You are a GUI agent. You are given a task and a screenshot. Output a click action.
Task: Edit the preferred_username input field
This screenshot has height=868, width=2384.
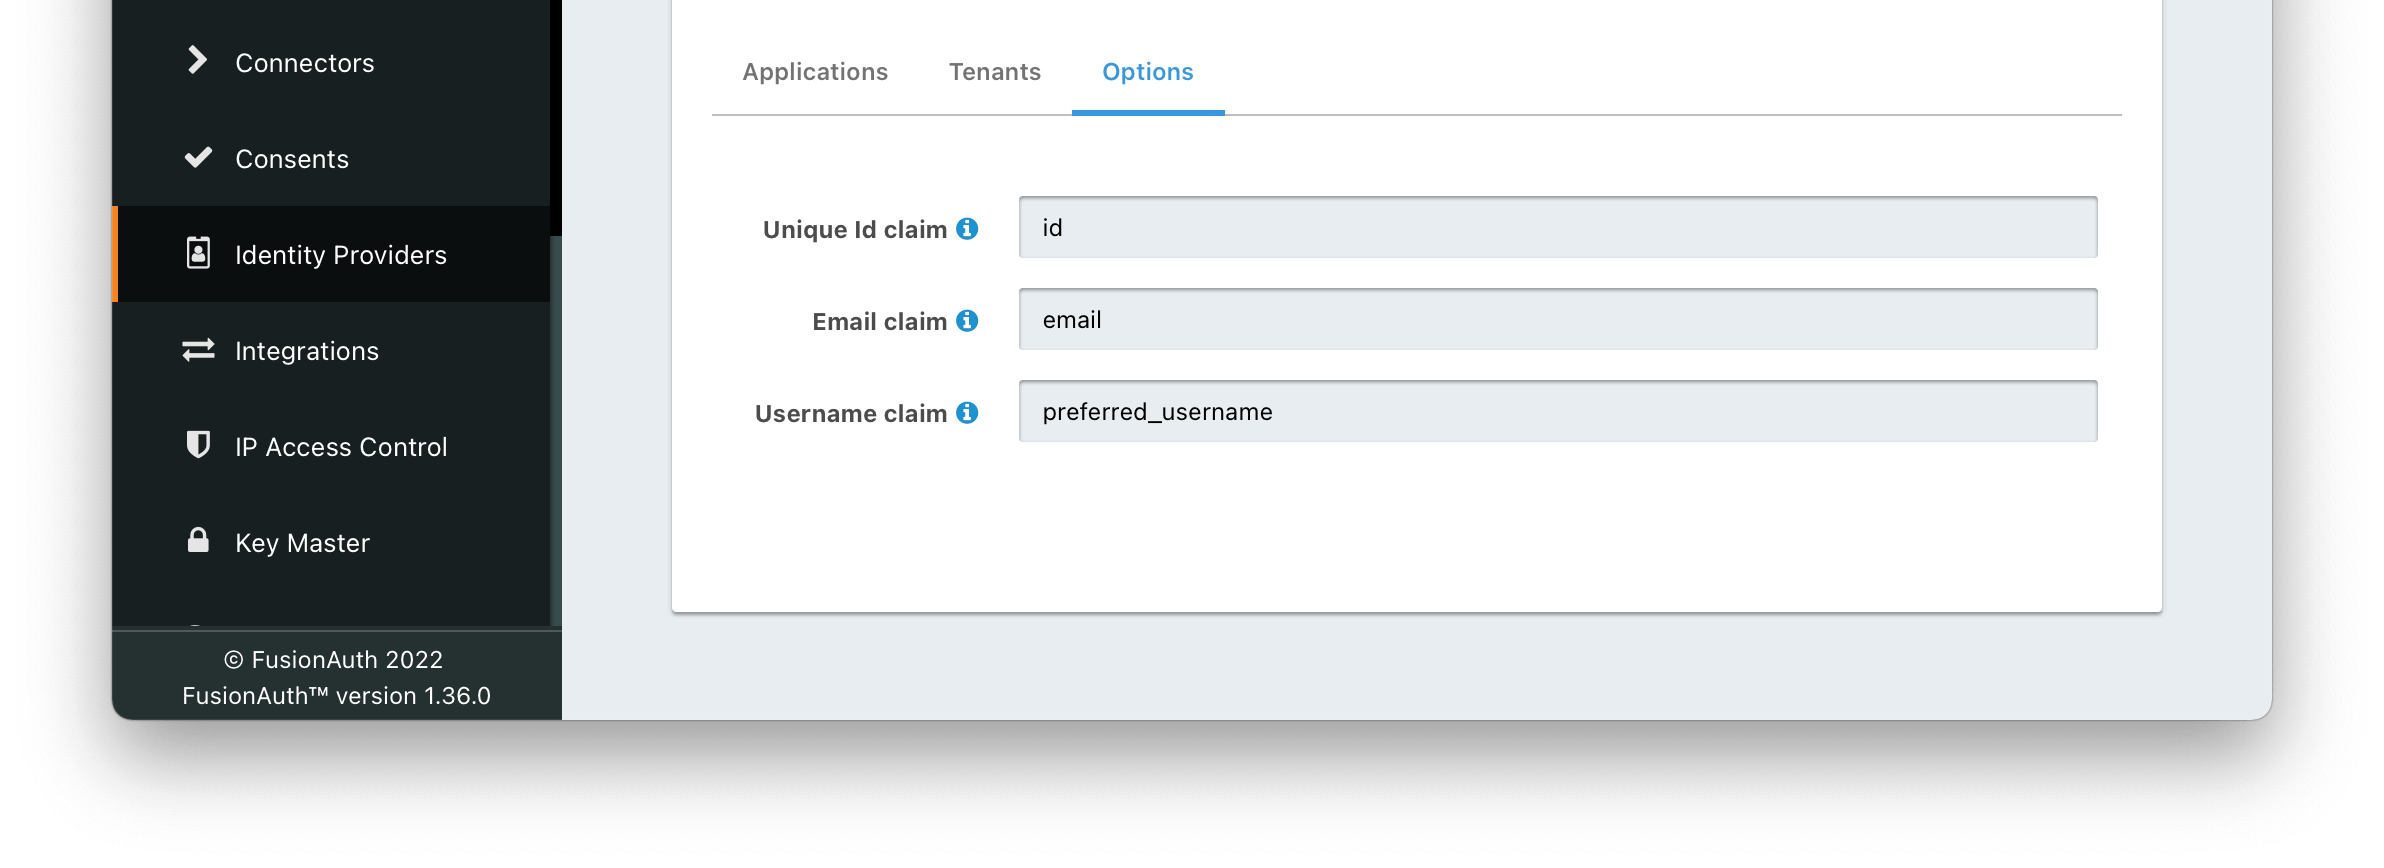pyautogui.click(x=1557, y=412)
